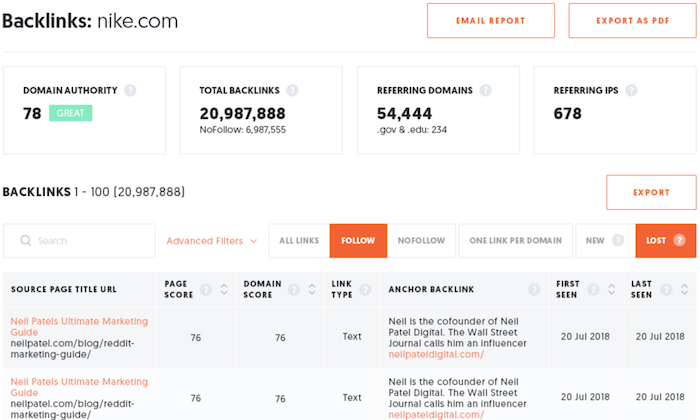This screenshot has width=700, height=420.
Task: Click the Total Backlinks help icon
Action: [298, 91]
